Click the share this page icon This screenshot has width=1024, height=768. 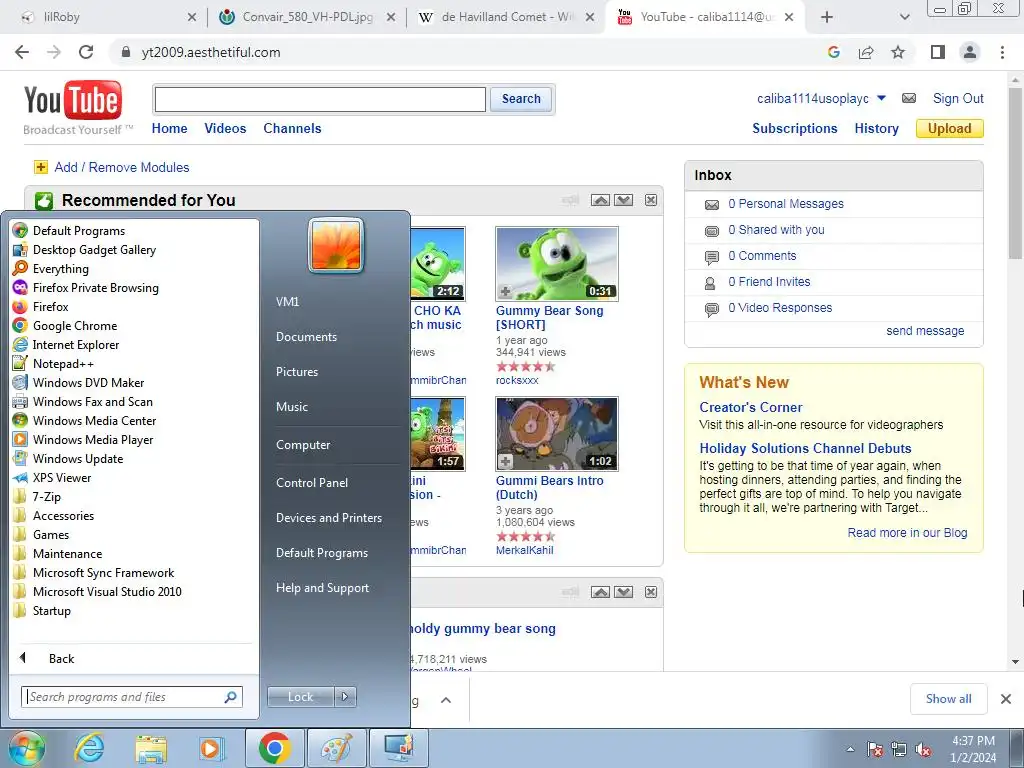tap(866, 52)
